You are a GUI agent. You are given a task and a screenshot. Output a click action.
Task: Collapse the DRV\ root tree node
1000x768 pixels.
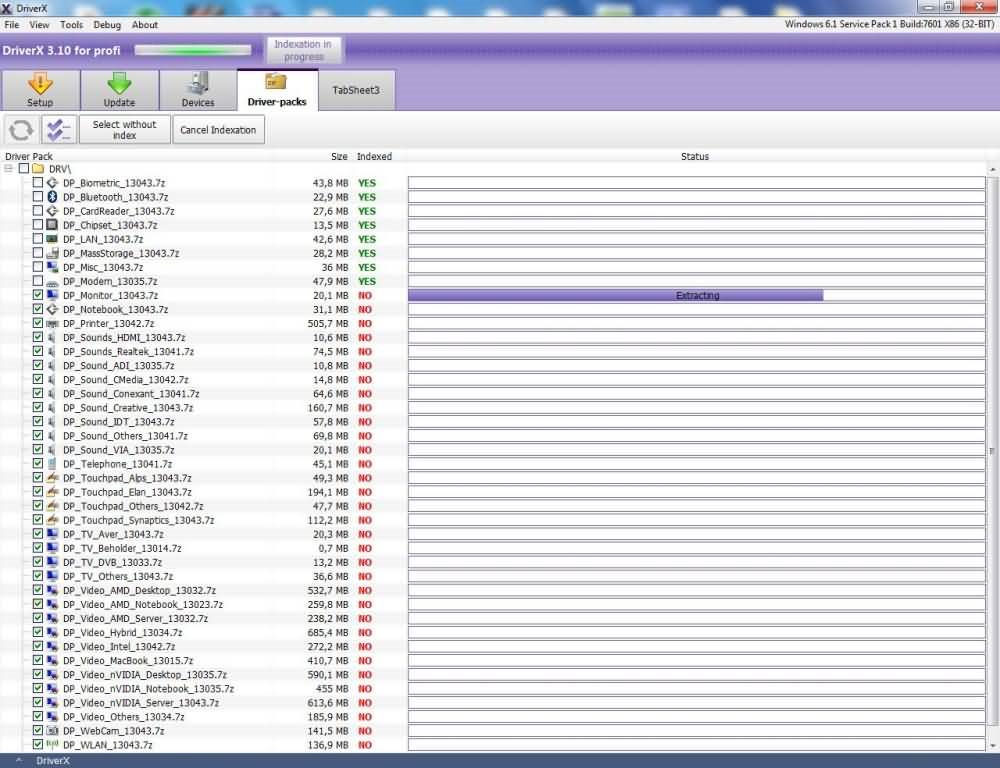(9, 169)
